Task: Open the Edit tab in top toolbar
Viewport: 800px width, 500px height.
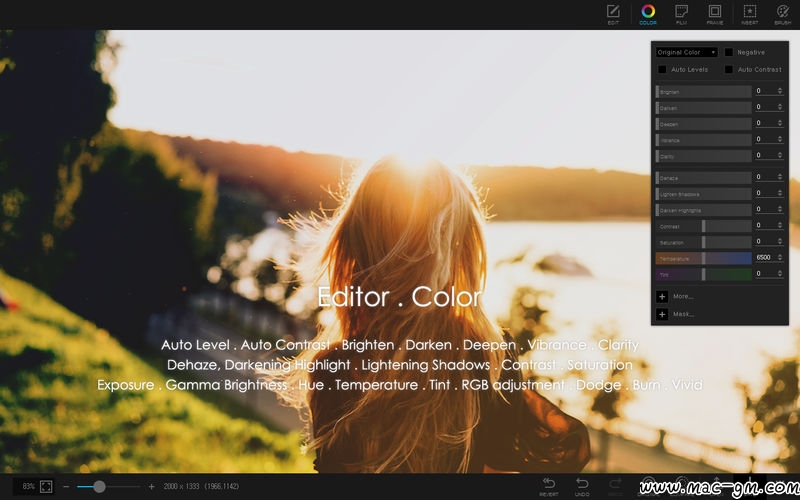Action: [613, 14]
